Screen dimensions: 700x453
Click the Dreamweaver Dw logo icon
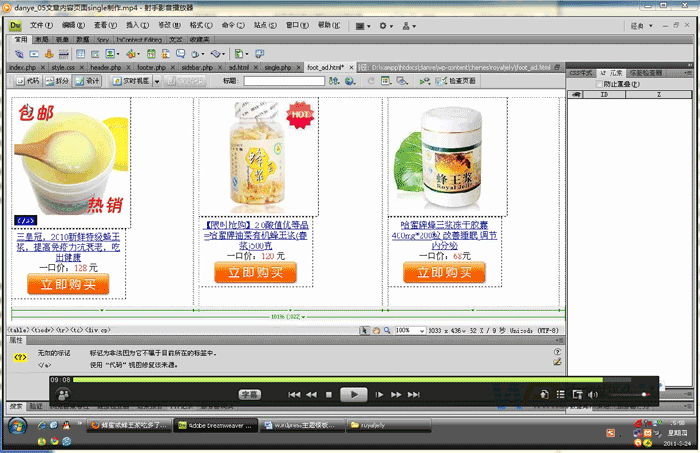point(16,26)
